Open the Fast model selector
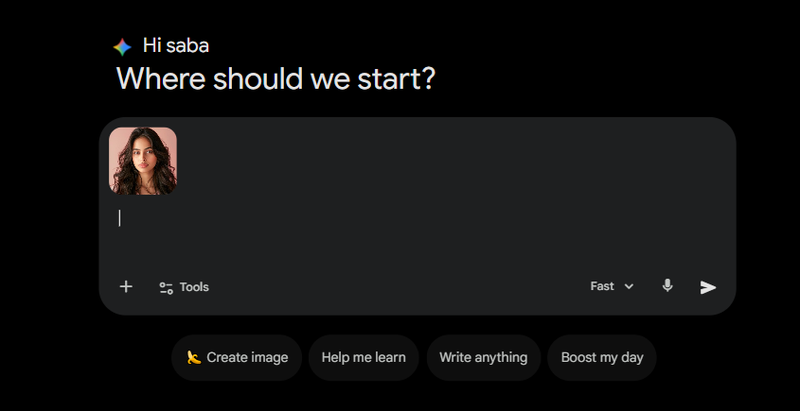The width and height of the screenshot is (800, 411). pos(602,286)
